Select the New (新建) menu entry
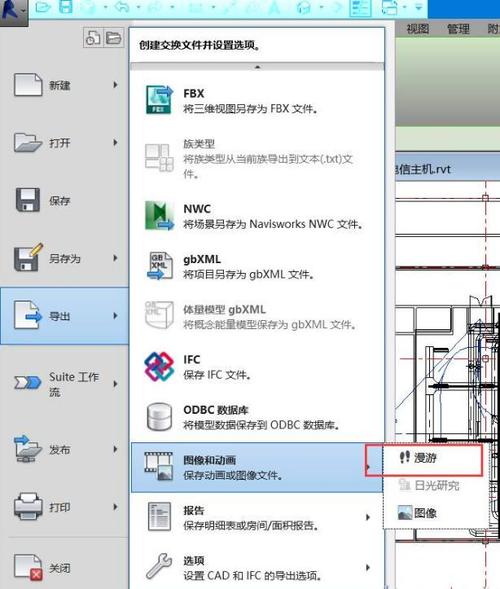This screenshot has width=500, height=589. pos(64,85)
